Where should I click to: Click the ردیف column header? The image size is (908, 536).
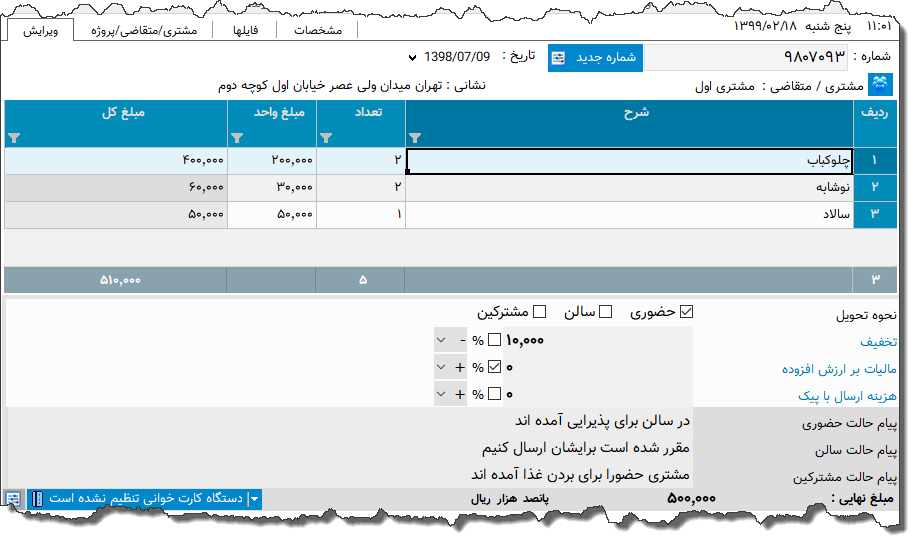[x=875, y=123]
